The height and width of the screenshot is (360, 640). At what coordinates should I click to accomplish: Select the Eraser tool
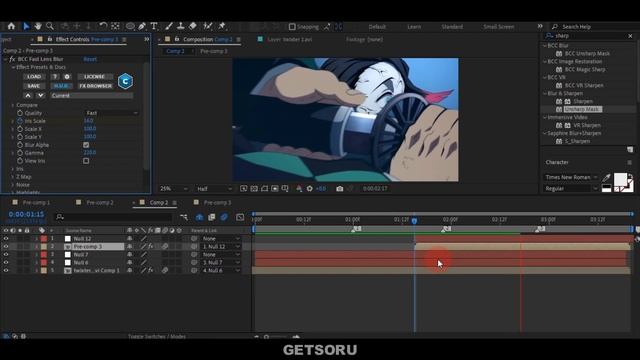point(193,26)
